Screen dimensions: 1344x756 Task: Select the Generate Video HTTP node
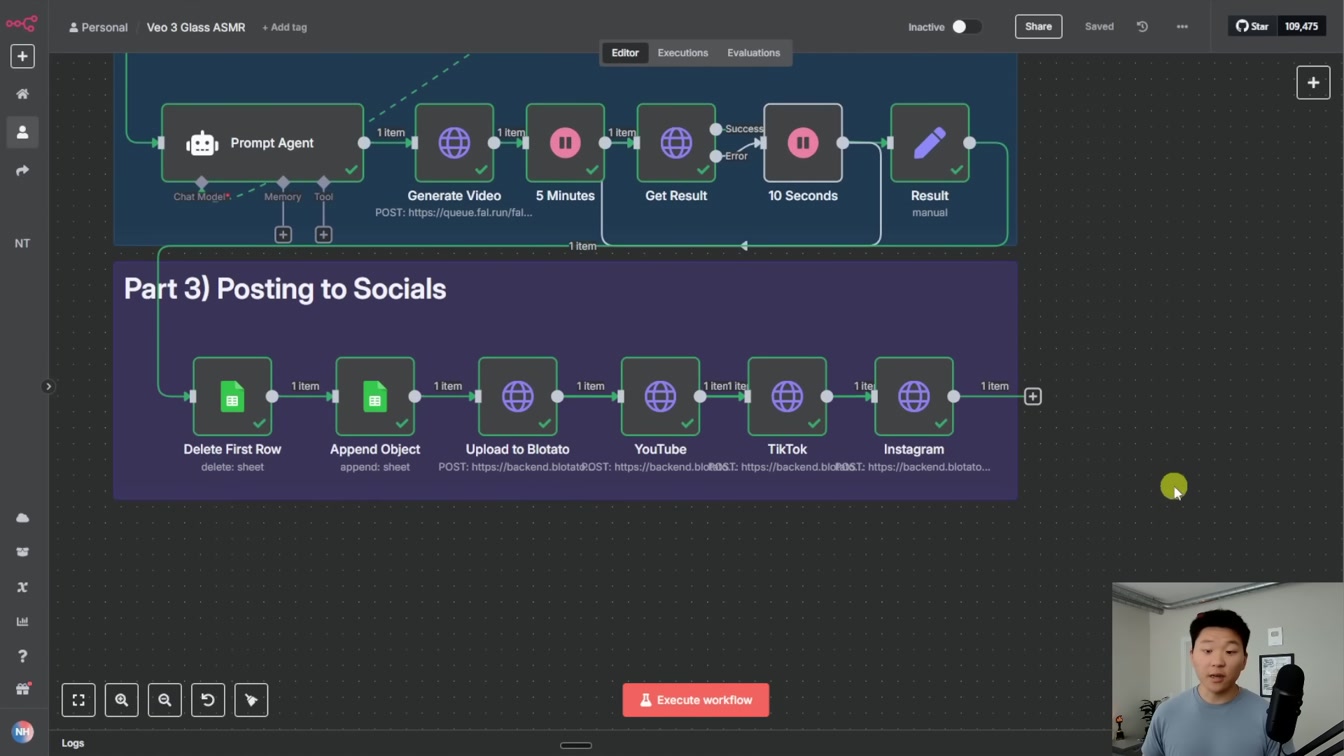pos(454,143)
